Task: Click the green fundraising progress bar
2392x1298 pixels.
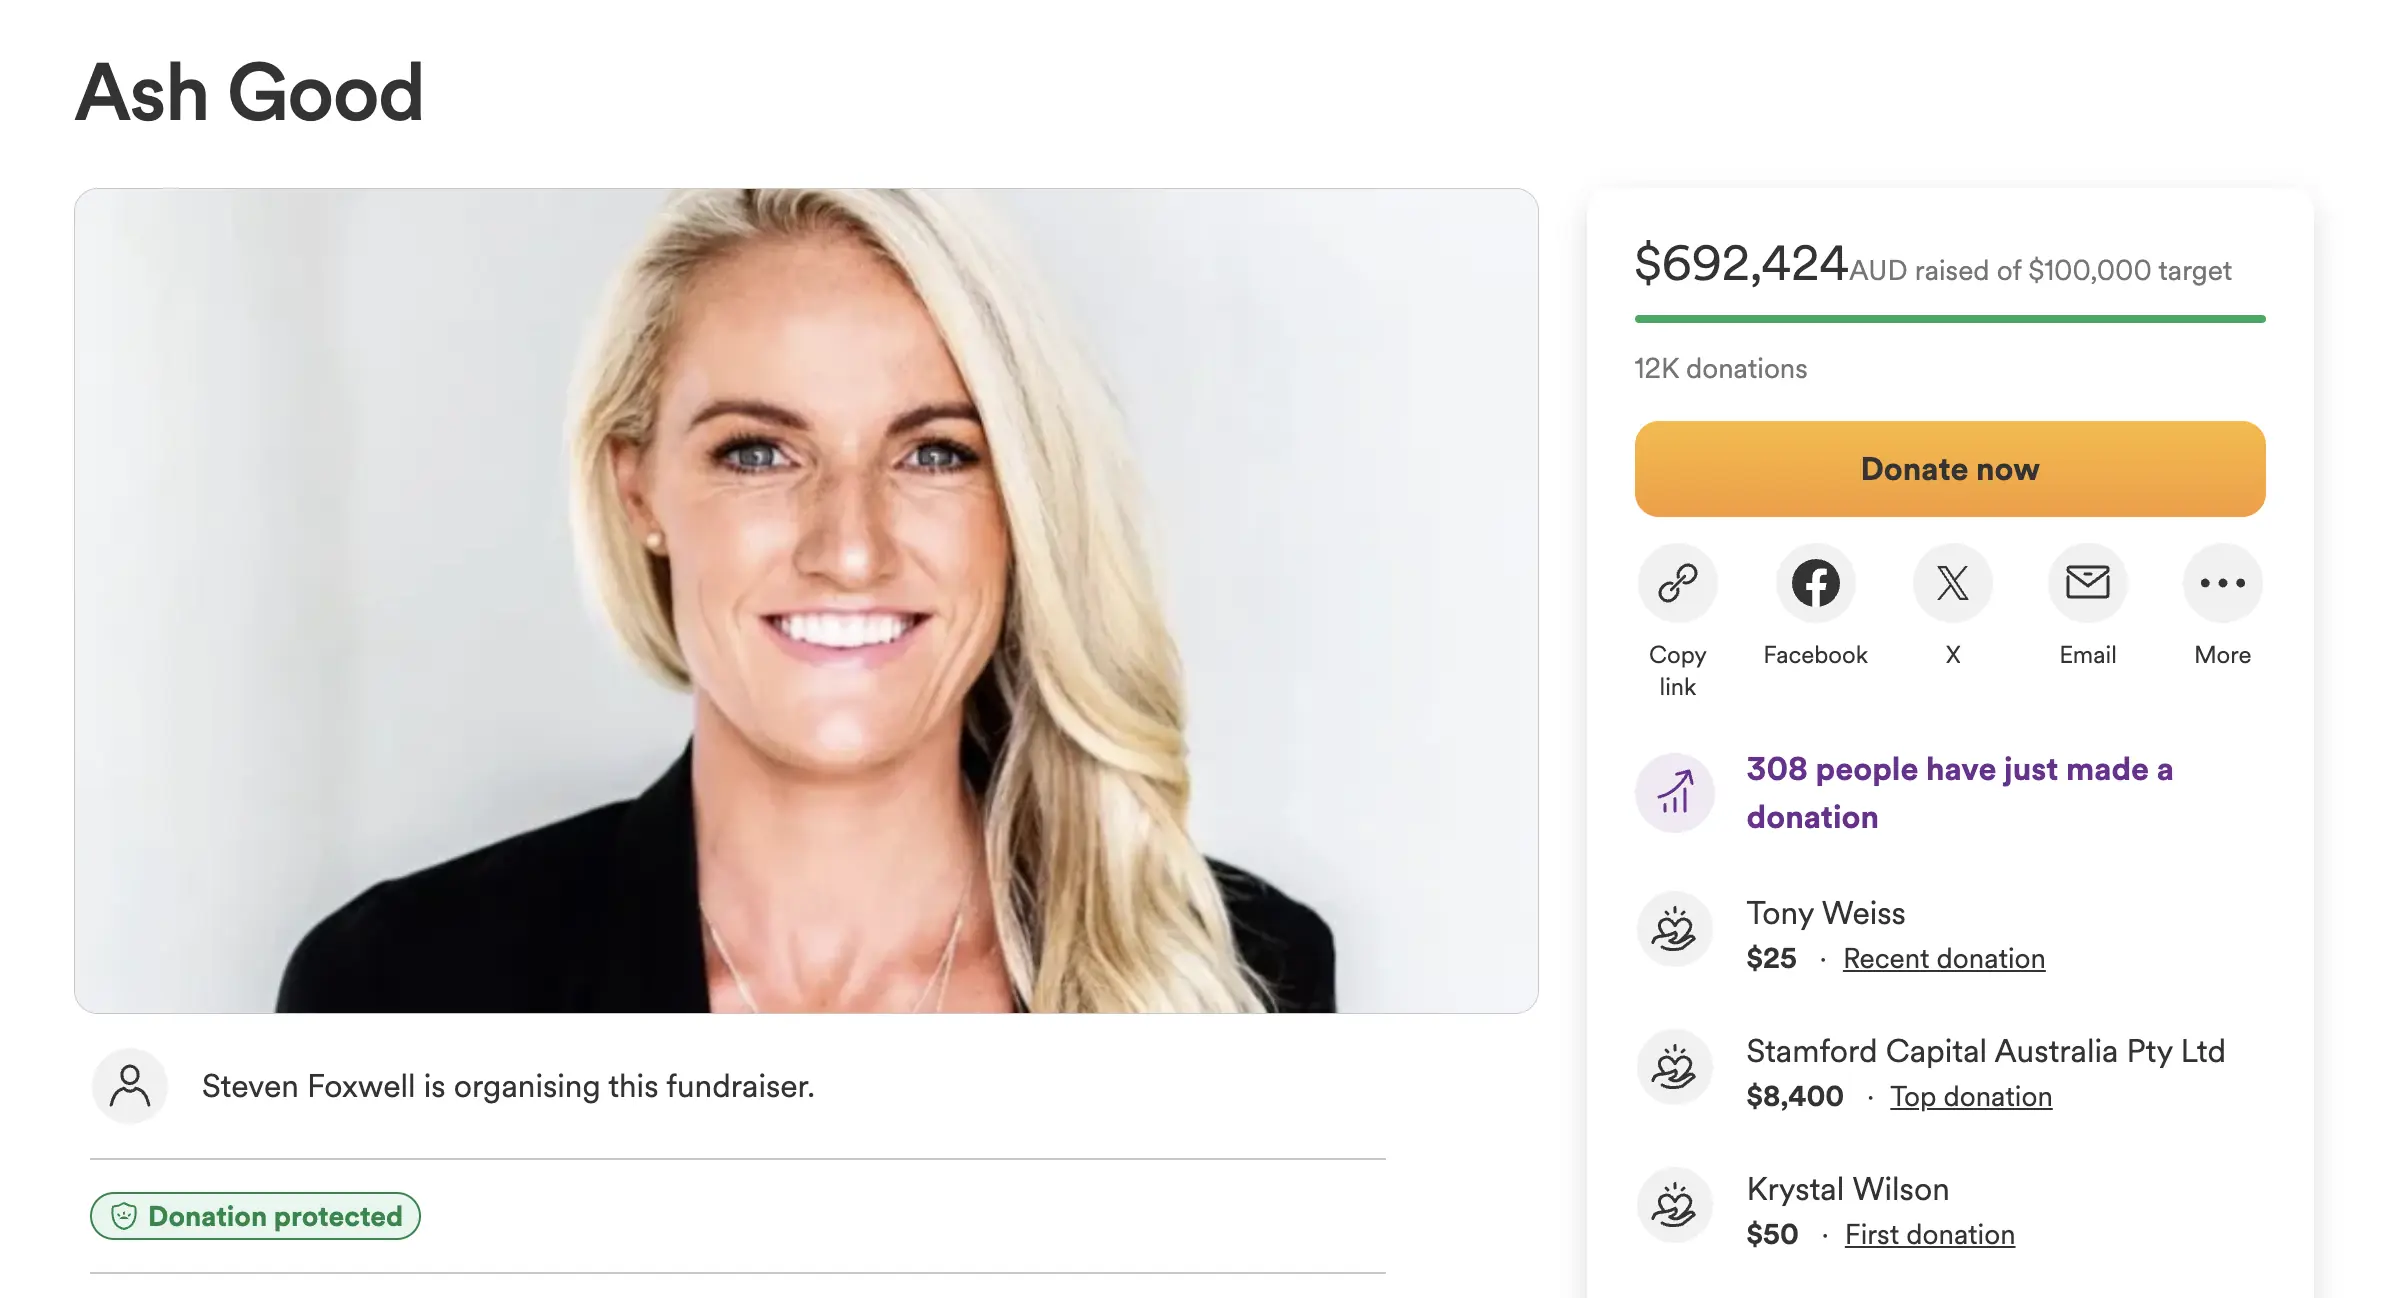Action: click(1948, 319)
